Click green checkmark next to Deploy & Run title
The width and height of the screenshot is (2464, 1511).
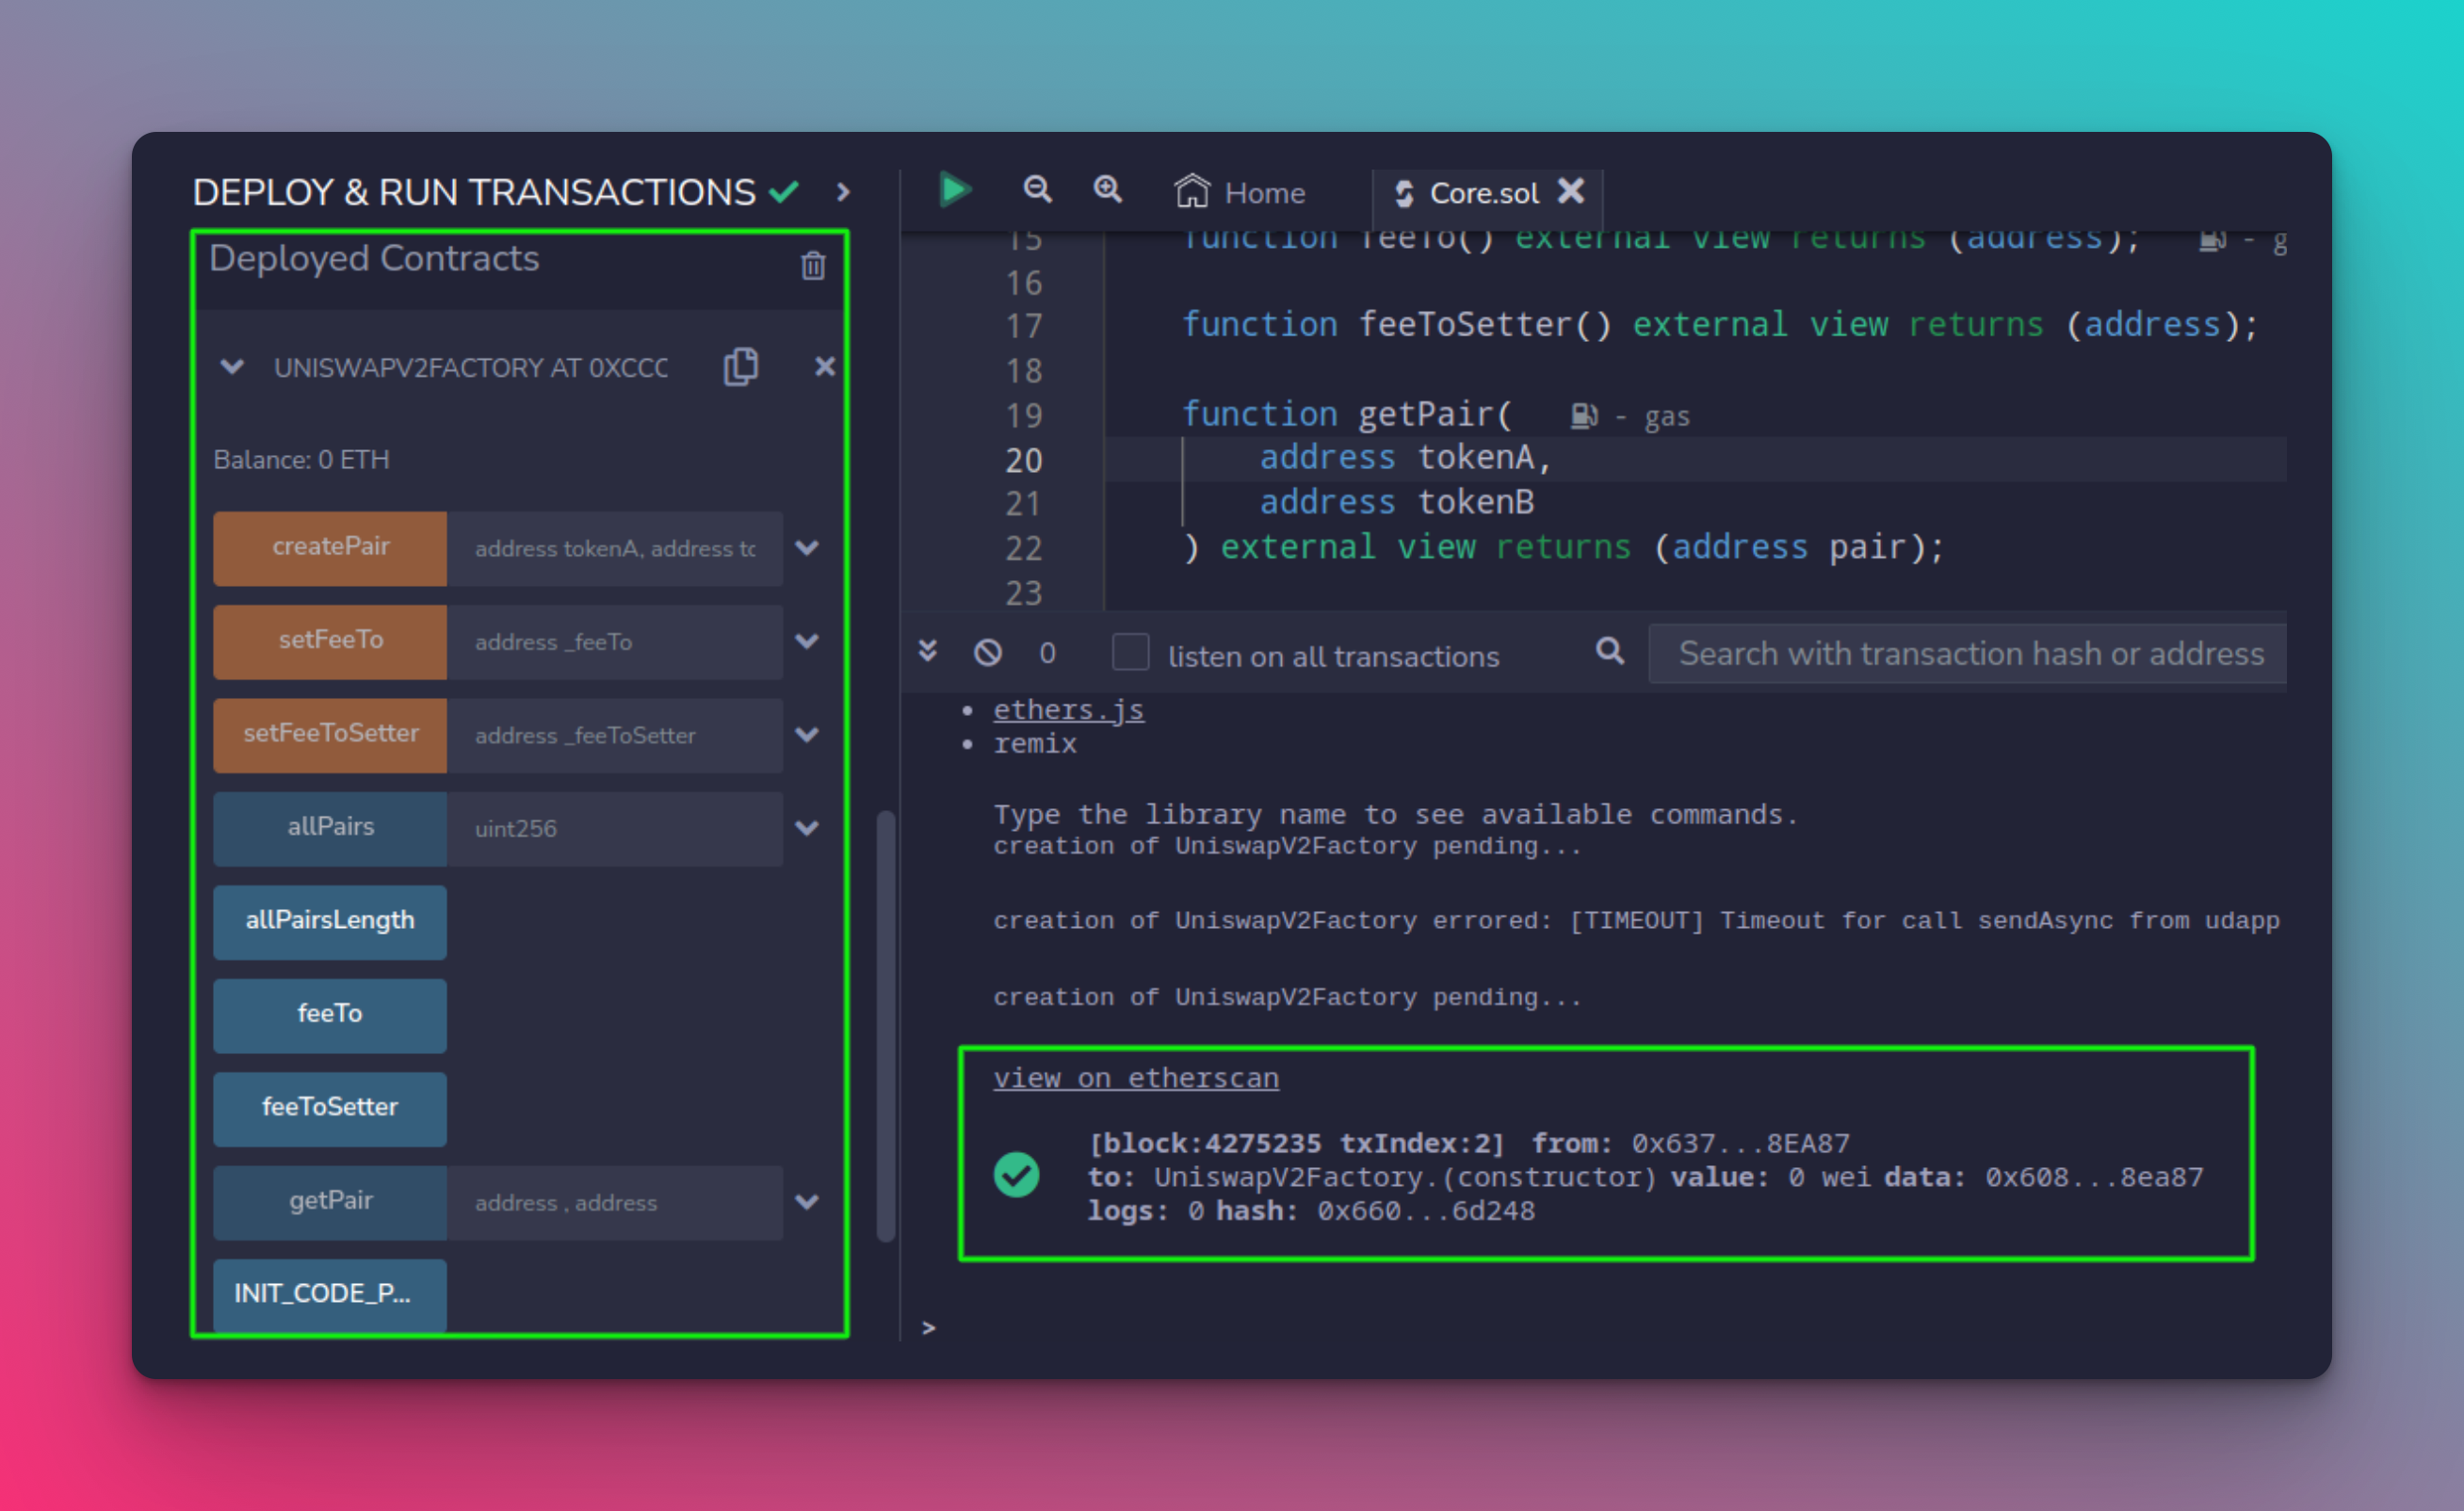783,191
